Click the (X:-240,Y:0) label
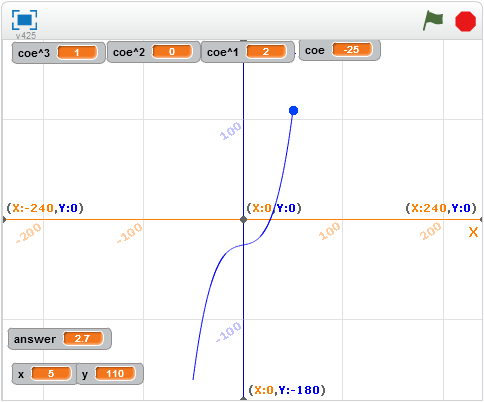 (x=45, y=208)
